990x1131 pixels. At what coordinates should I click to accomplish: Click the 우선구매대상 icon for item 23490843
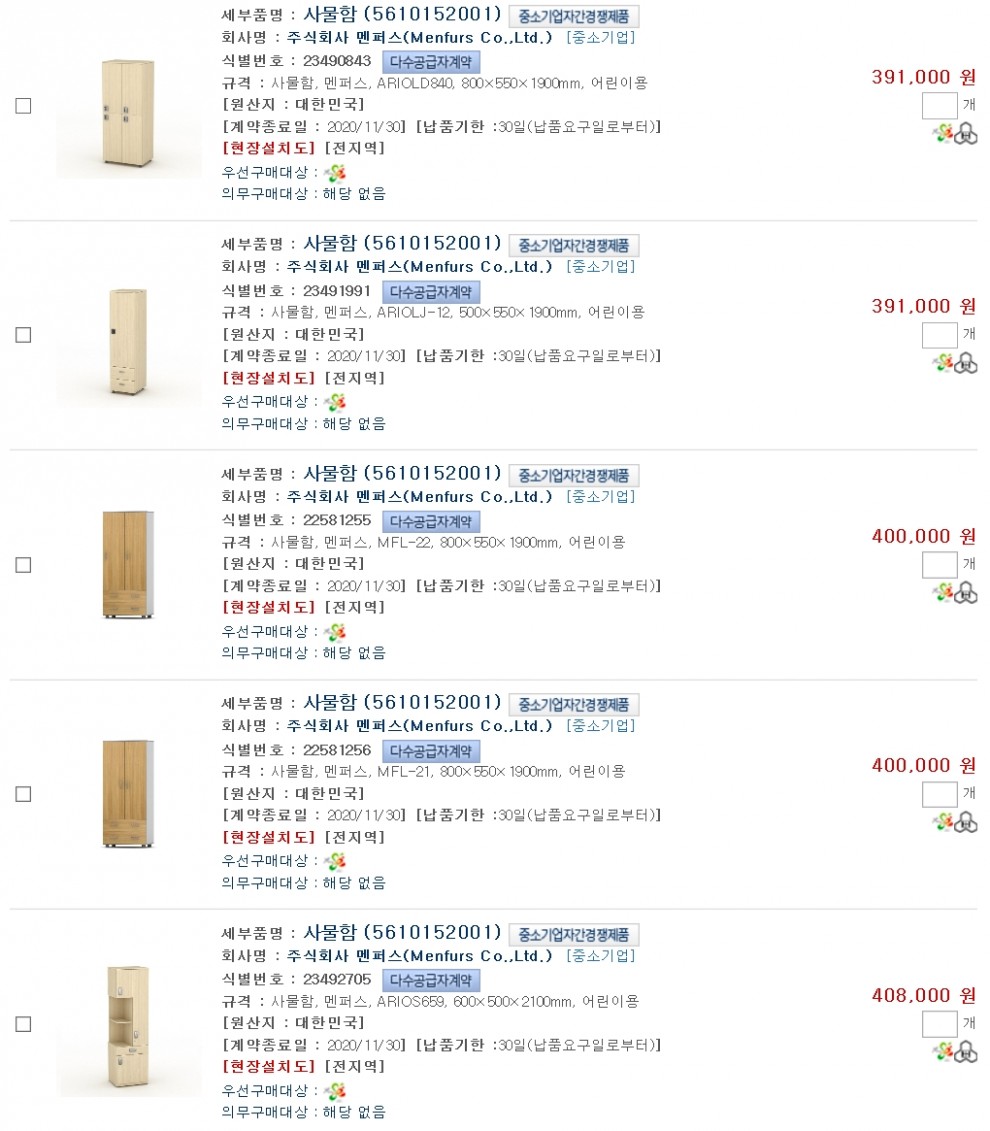(x=335, y=173)
